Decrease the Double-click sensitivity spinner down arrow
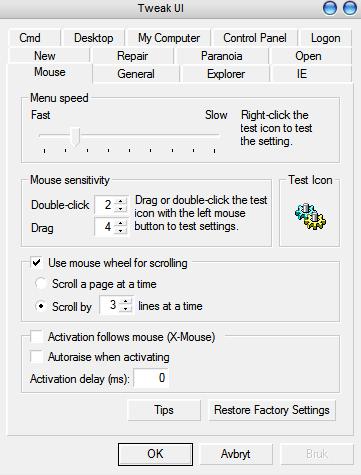Image resolution: width=361 pixels, height=475 pixels. 121,209
